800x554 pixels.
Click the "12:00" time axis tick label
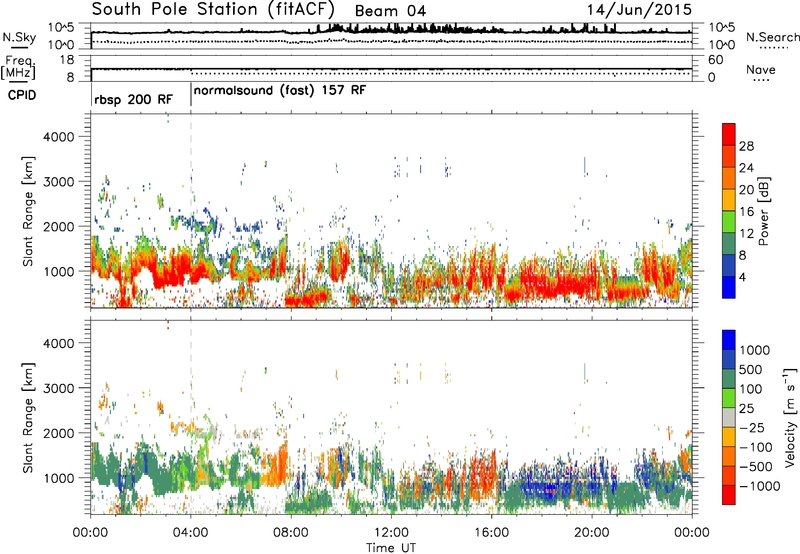(391, 533)
